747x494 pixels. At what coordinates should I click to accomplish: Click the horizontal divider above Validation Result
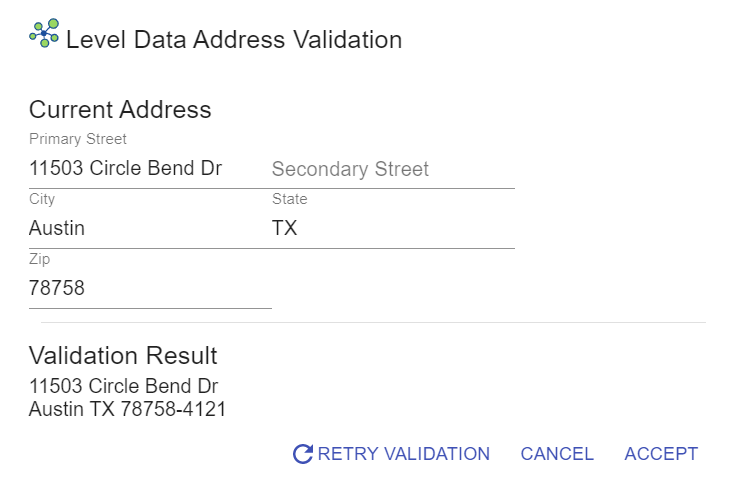pyautogui.click(x=372, y=323)
